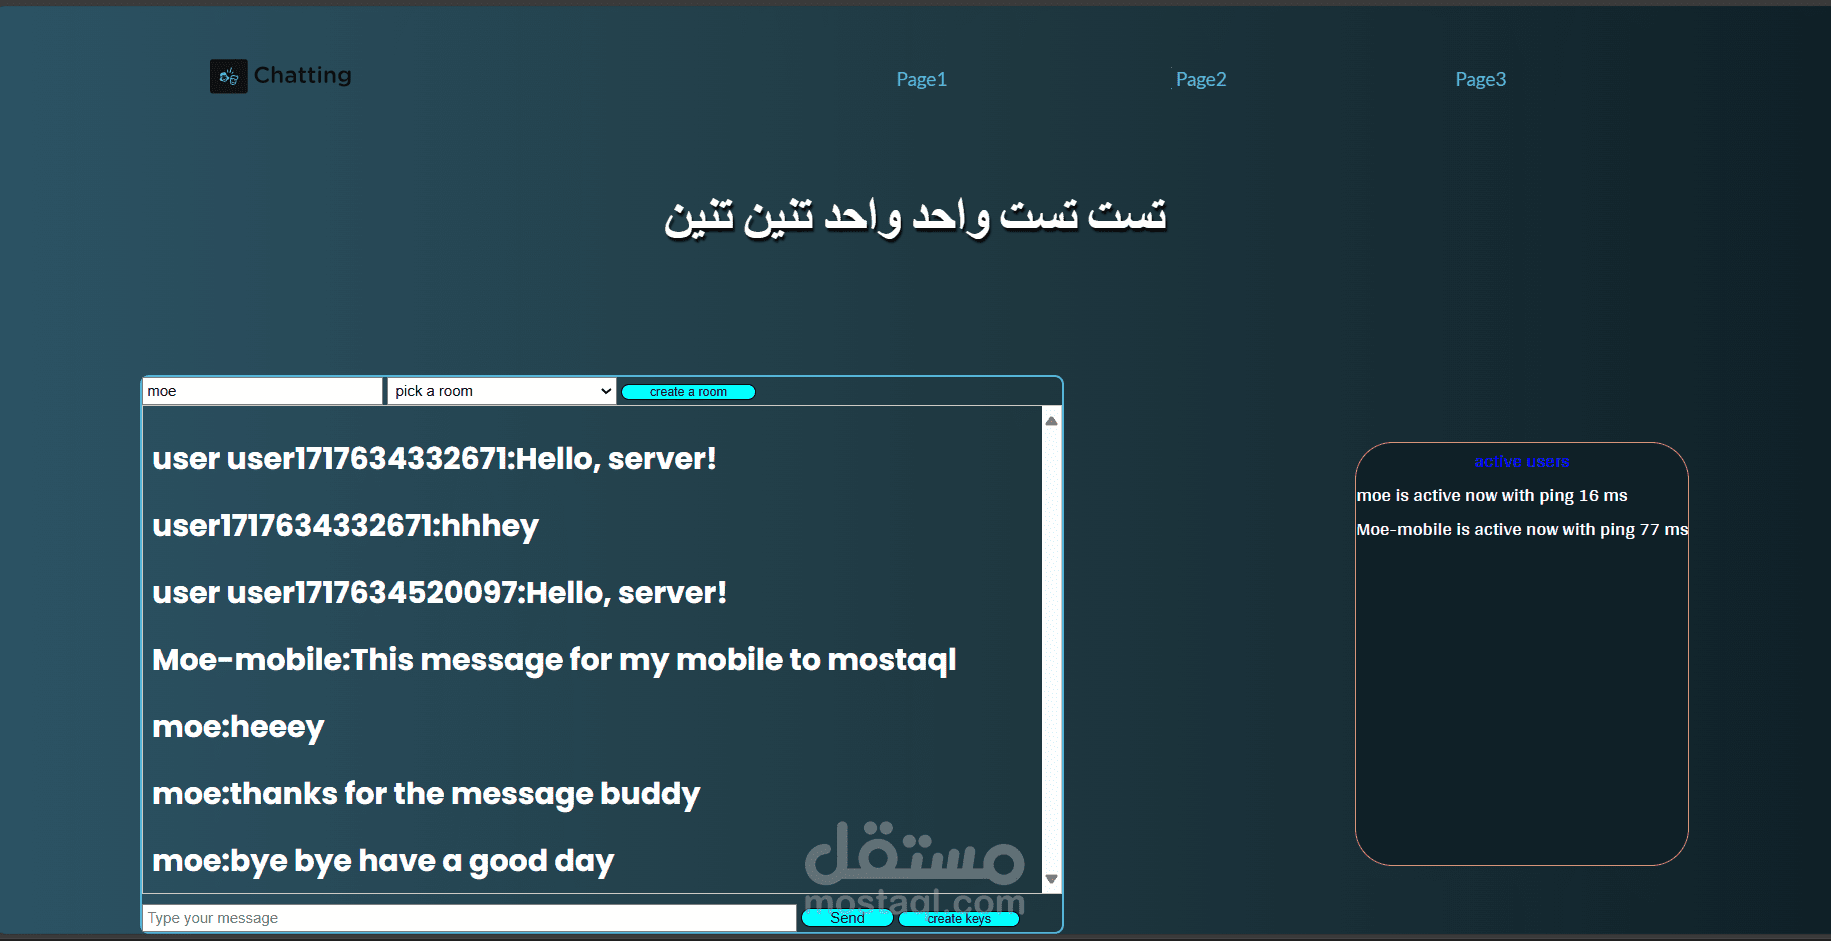Open the Page1 navigation link
This screenshot has height=941, width=1831.
(x=921, y=79)
